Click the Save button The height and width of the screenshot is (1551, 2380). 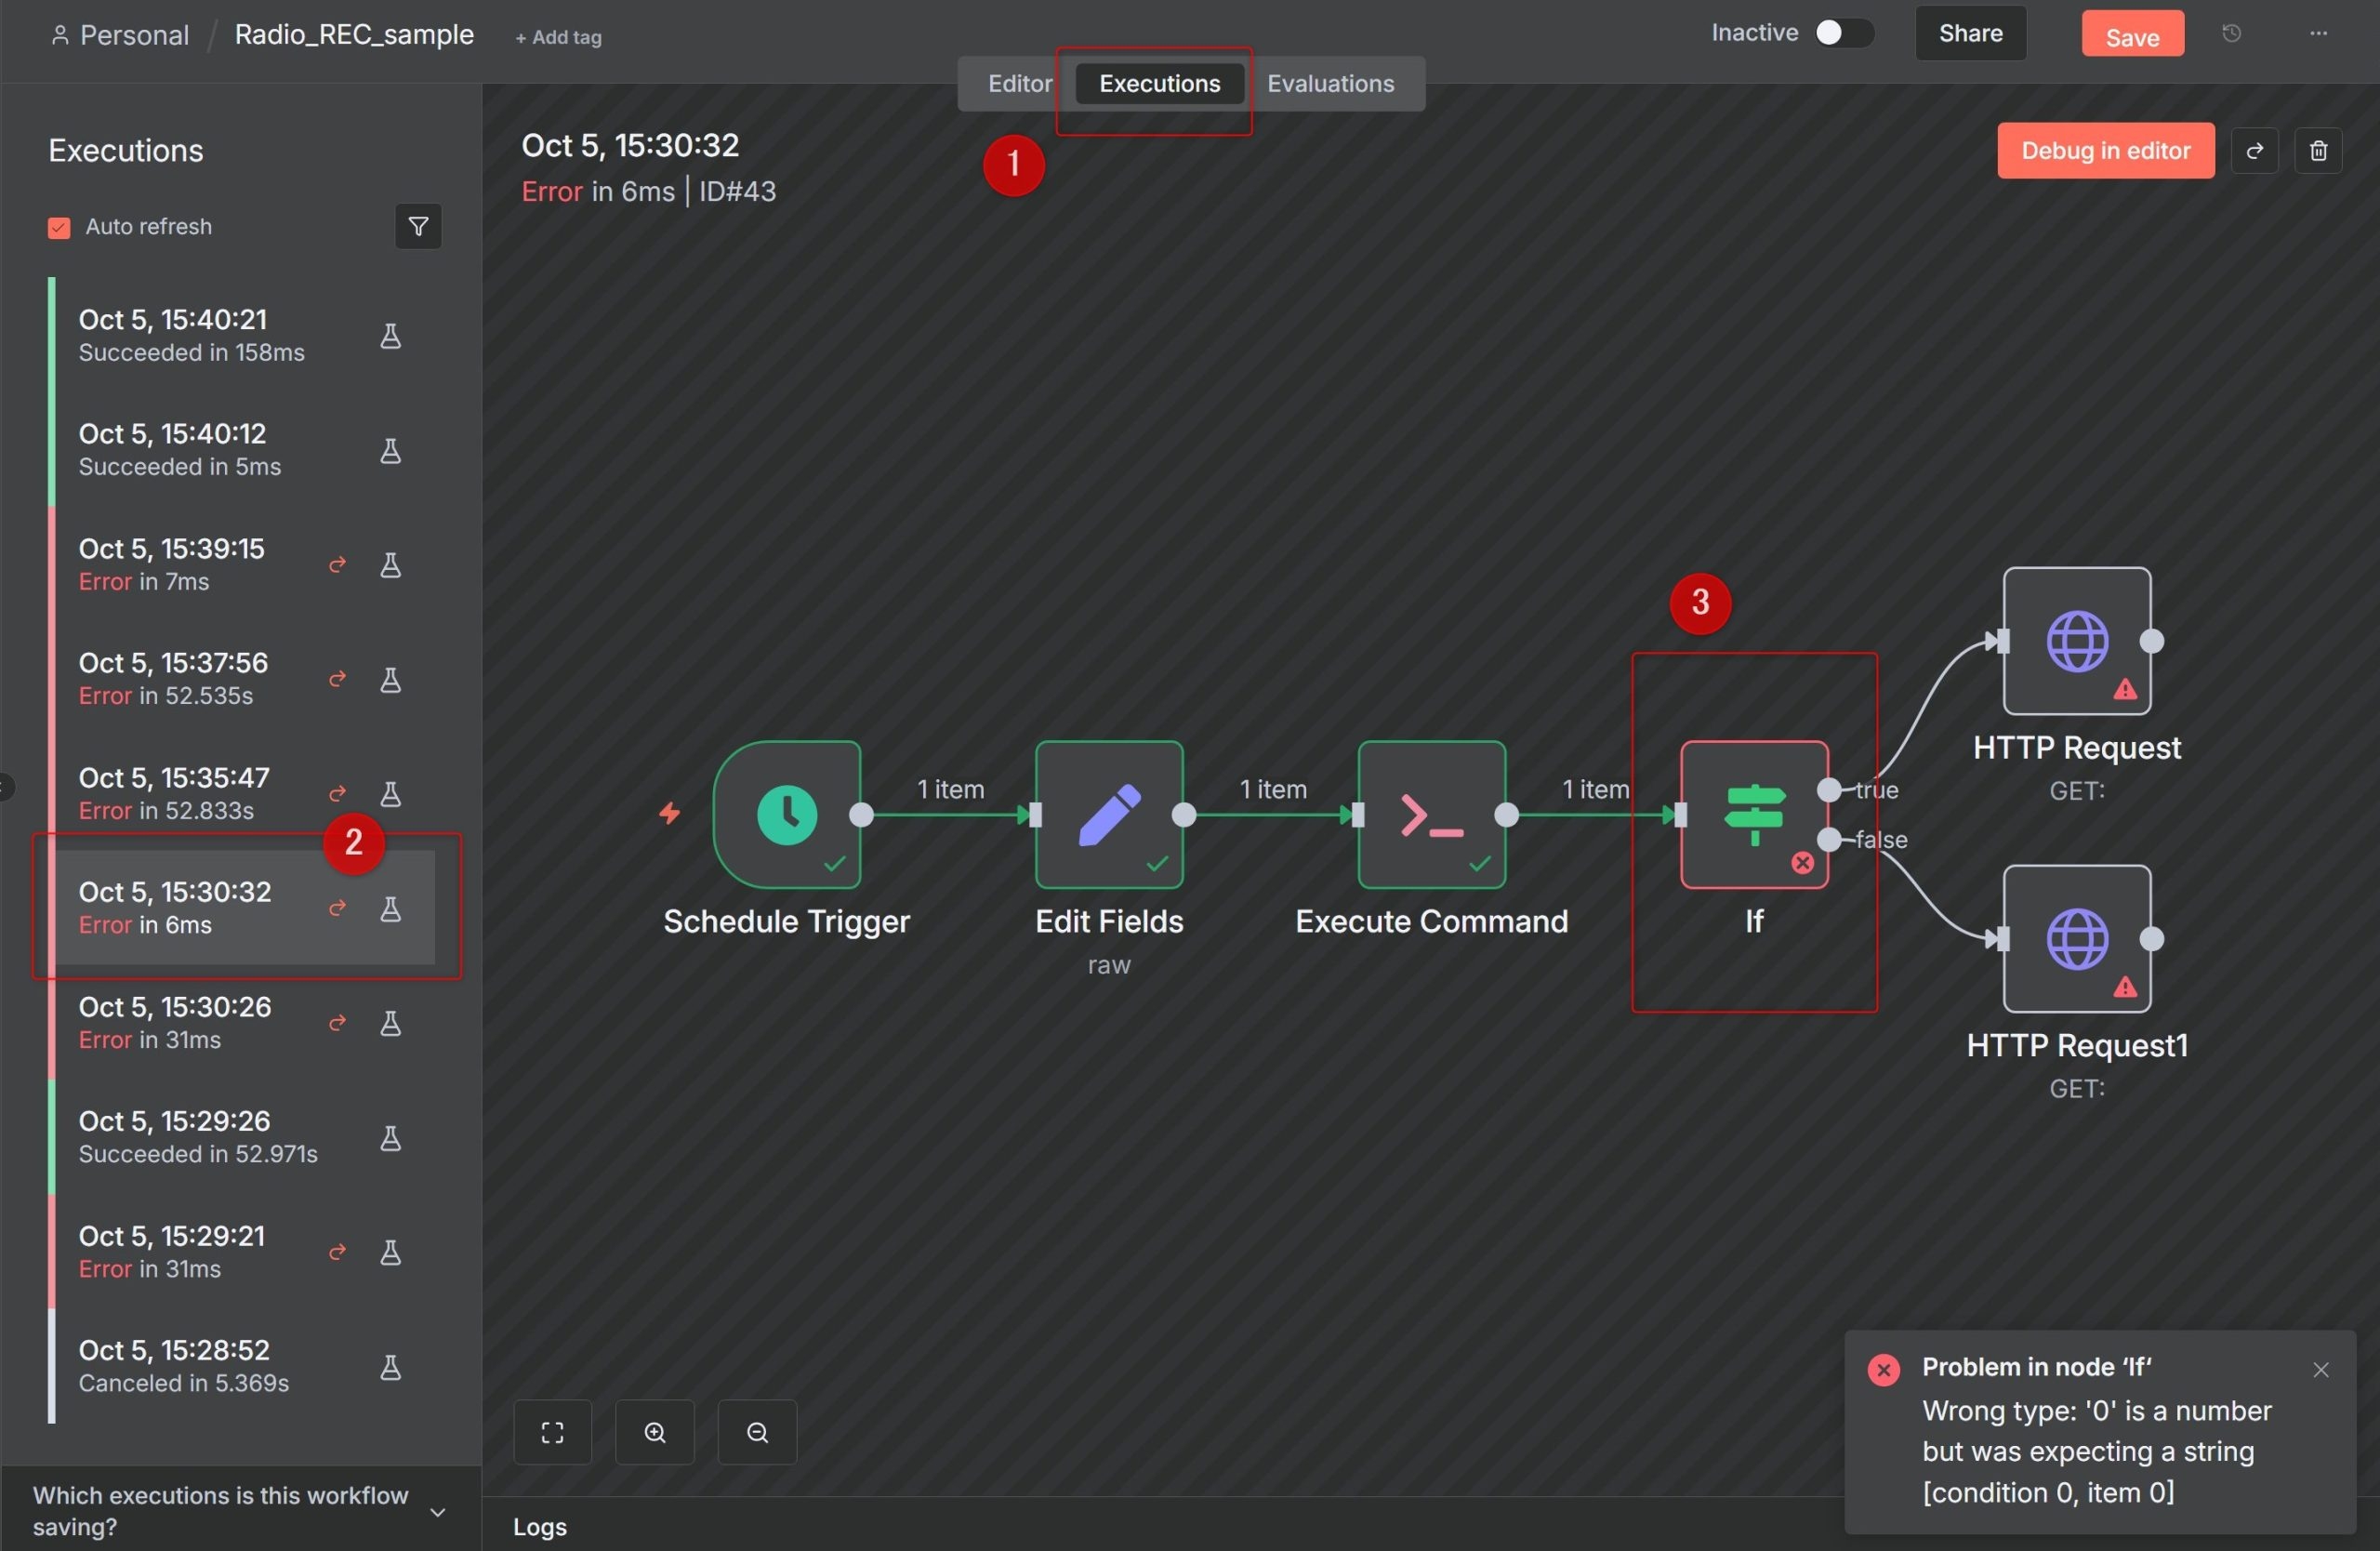(2132, 36)
